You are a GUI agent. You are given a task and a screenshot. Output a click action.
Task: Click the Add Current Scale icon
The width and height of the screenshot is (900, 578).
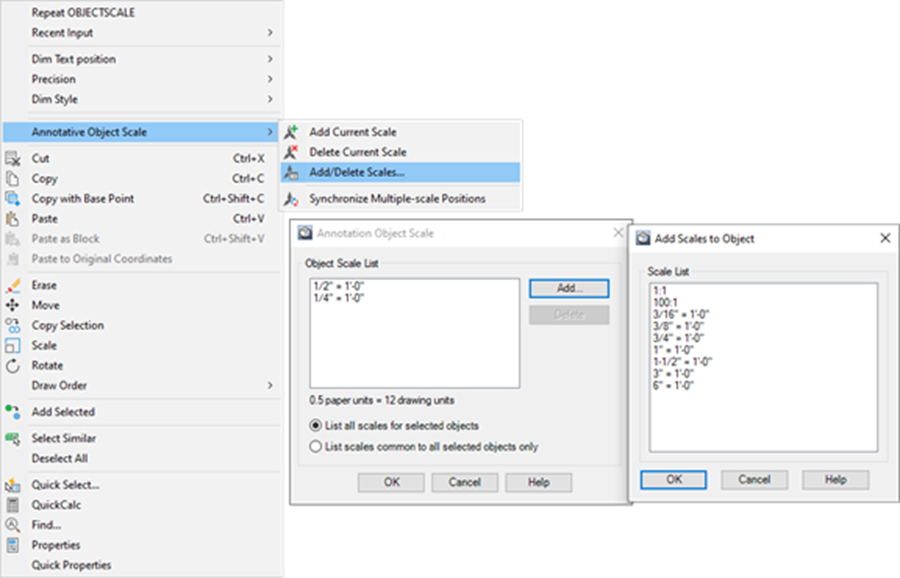[292, 132]
